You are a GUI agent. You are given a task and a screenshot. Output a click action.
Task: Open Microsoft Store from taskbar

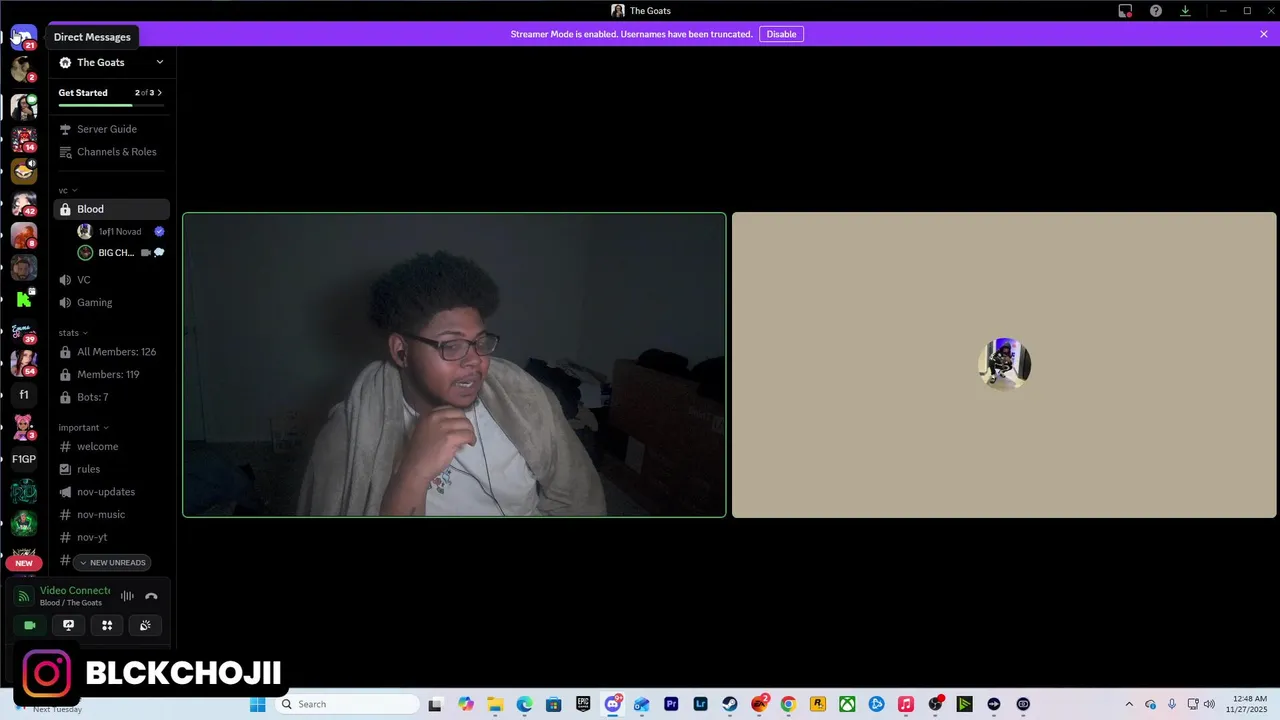pyautogui.click(x=553, y=704)
